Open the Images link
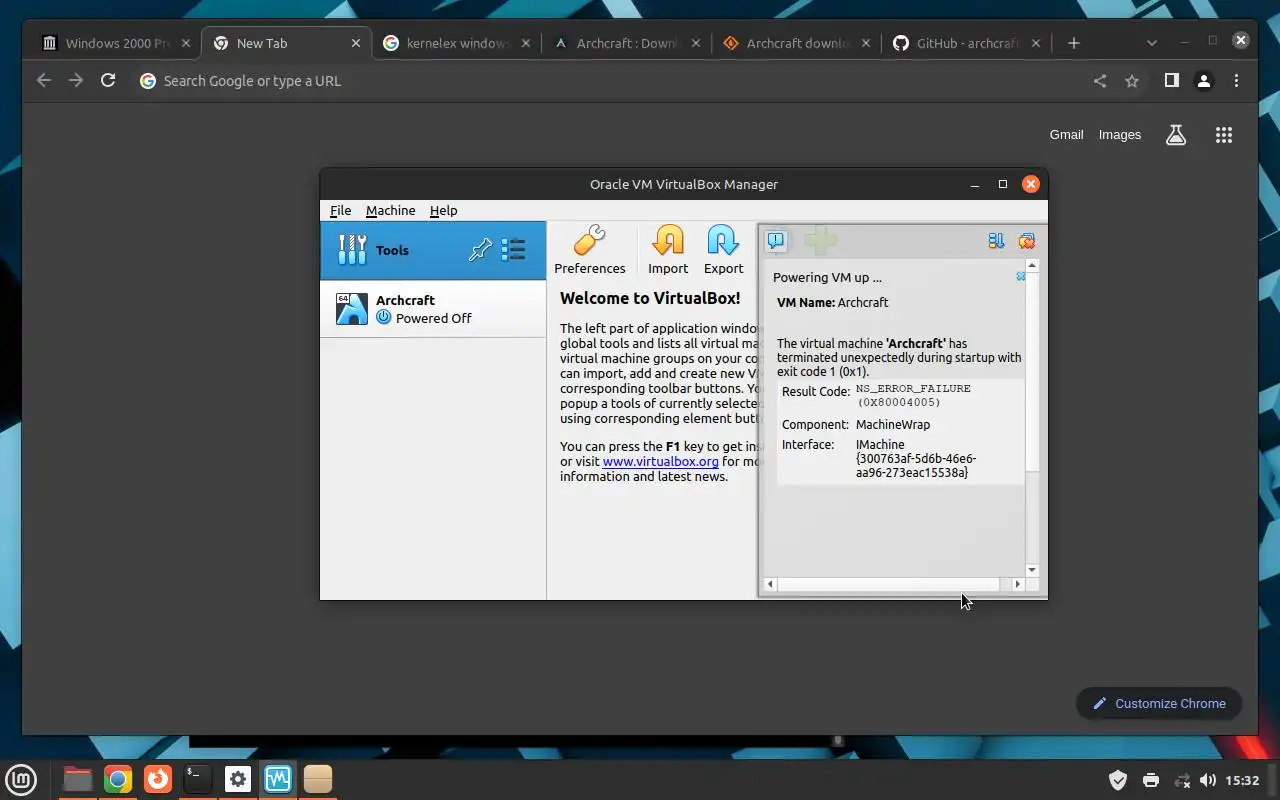Image resolution: width=1280 pixels, height=800 pixels. 1120,135
